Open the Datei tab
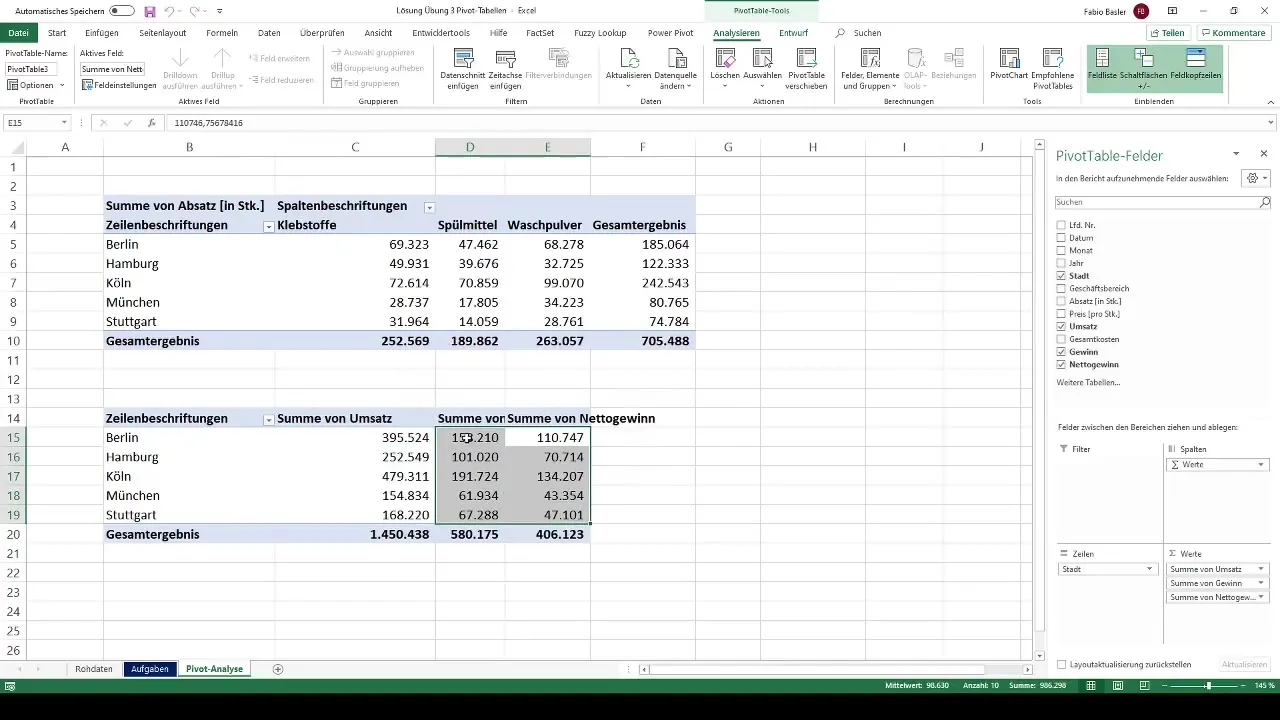Image resolution: width=1280 pixels, height=720 pixels. 19,33
